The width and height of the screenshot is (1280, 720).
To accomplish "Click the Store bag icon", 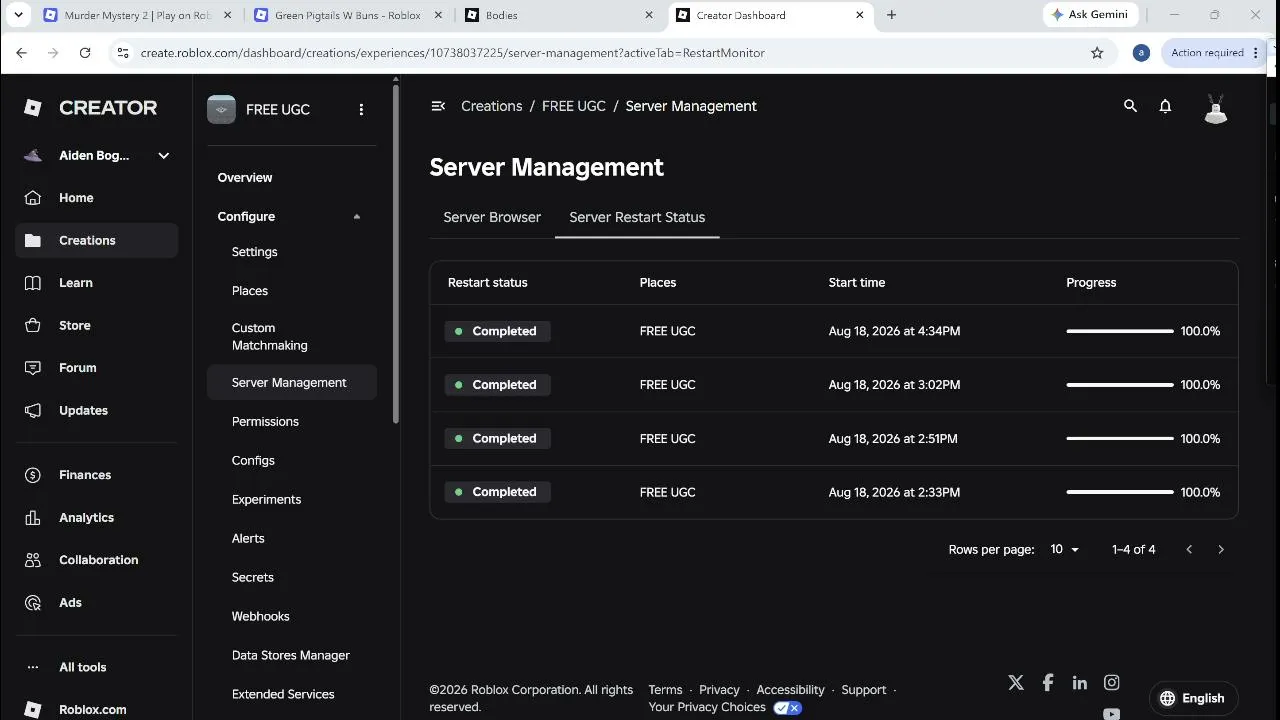I will (33, 325).
